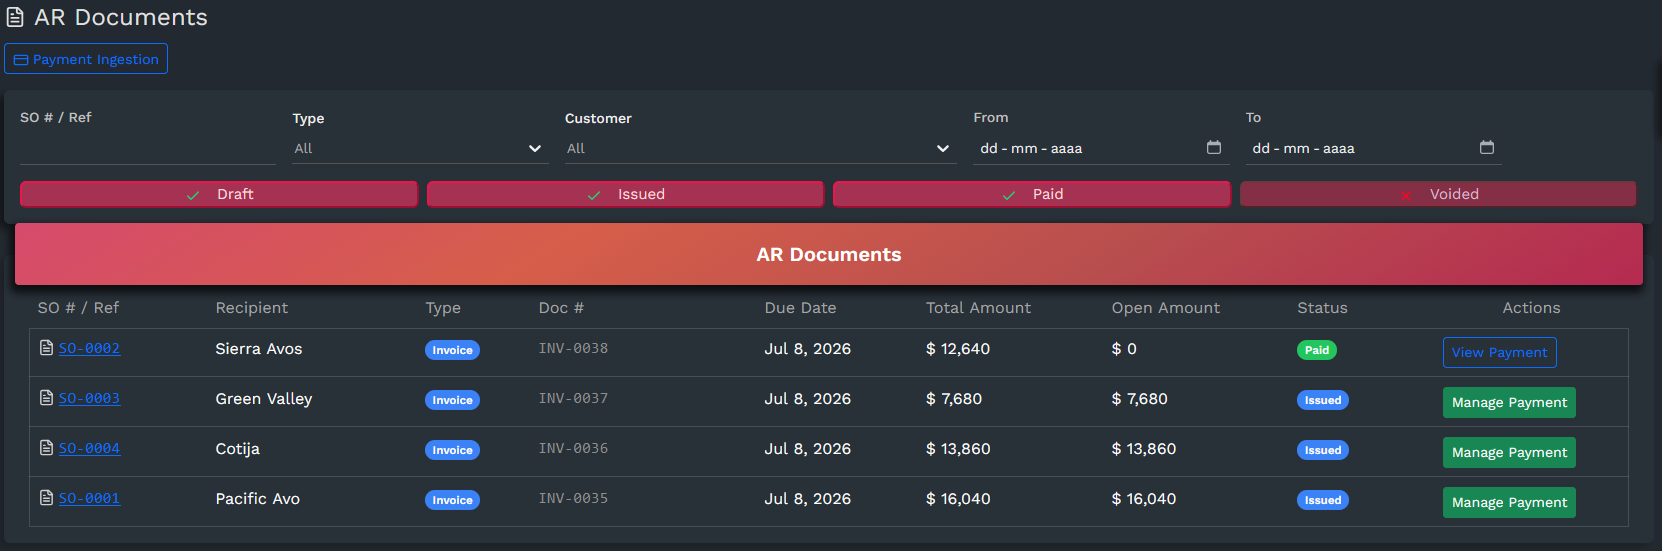Screen dimensions: 1662x551
Task: Click Manage Payment for Pacific Avo
Action: click(1509, 502)
